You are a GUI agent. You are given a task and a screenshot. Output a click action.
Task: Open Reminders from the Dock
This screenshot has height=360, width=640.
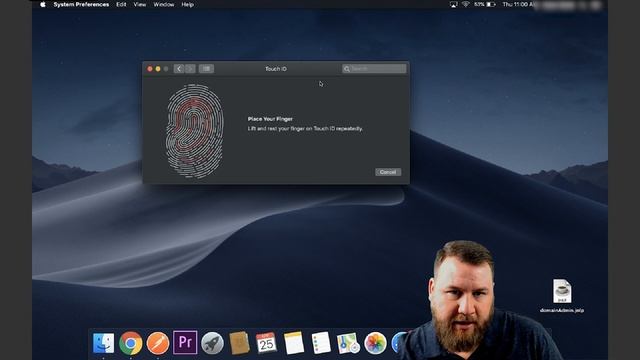321,342
